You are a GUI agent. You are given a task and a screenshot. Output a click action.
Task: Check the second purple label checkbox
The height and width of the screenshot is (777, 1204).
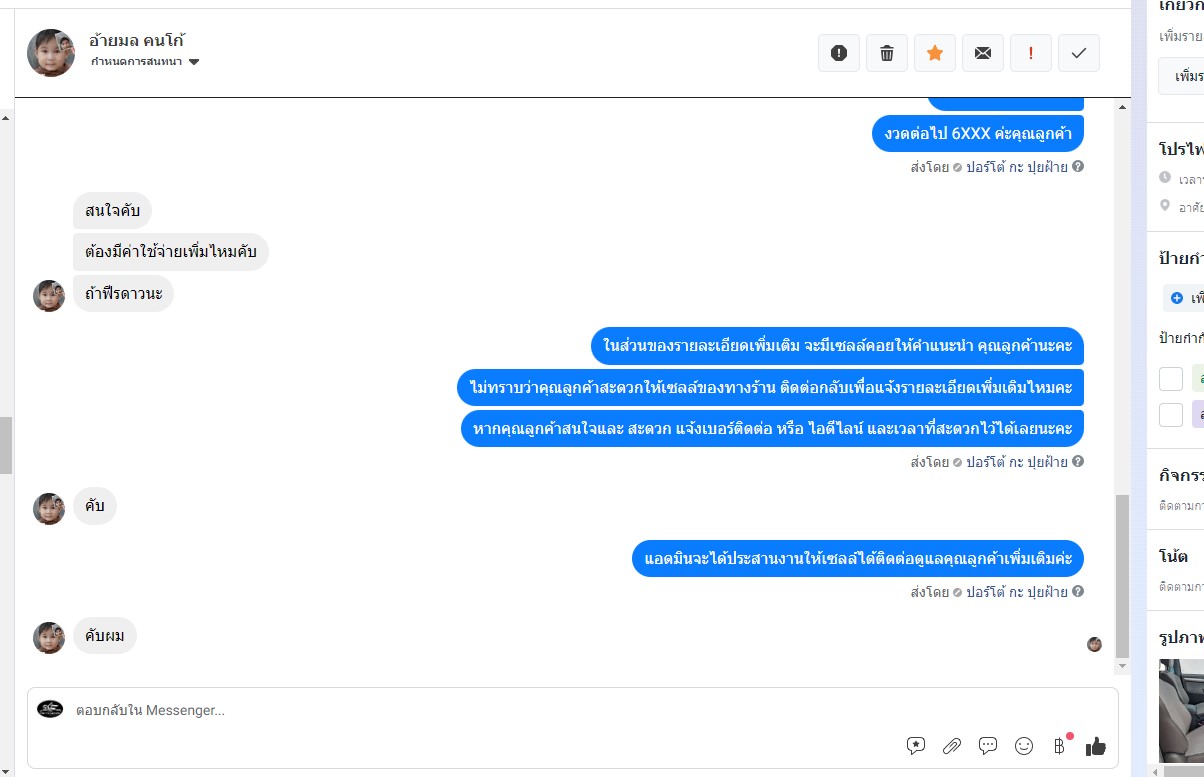(1171, 414)
